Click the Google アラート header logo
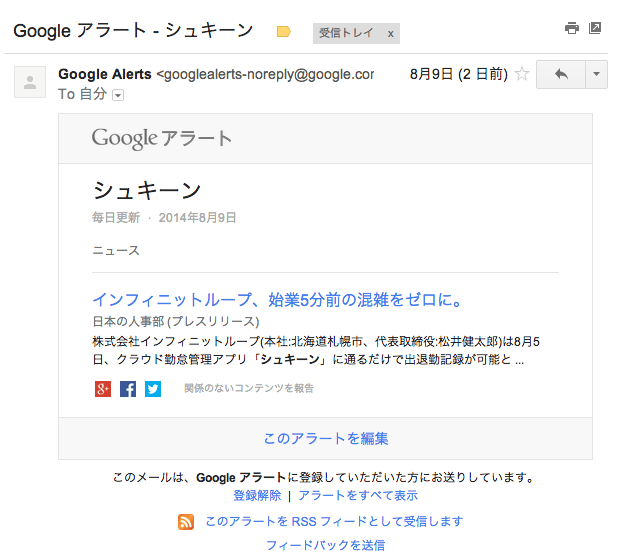636x559 pixels. click(162, 138)
